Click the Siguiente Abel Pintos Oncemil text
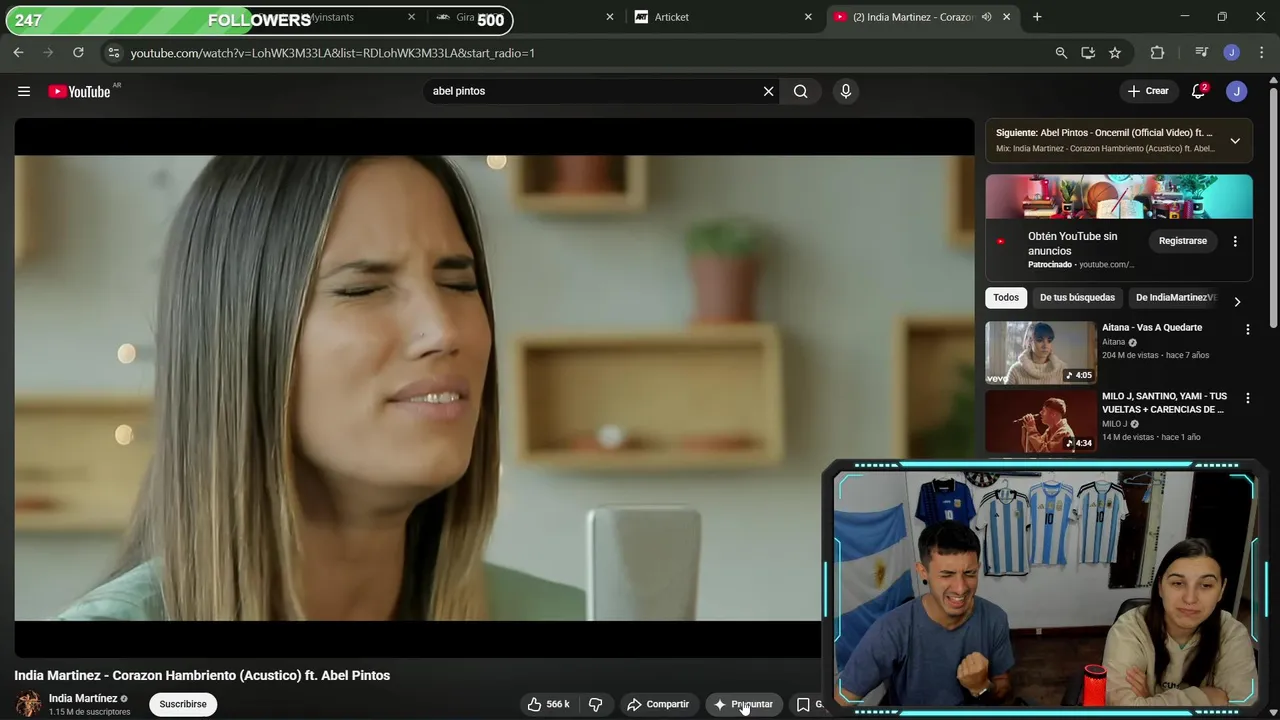The width and height of the screenshot is (1280, 720). [x=1104, y=133]
